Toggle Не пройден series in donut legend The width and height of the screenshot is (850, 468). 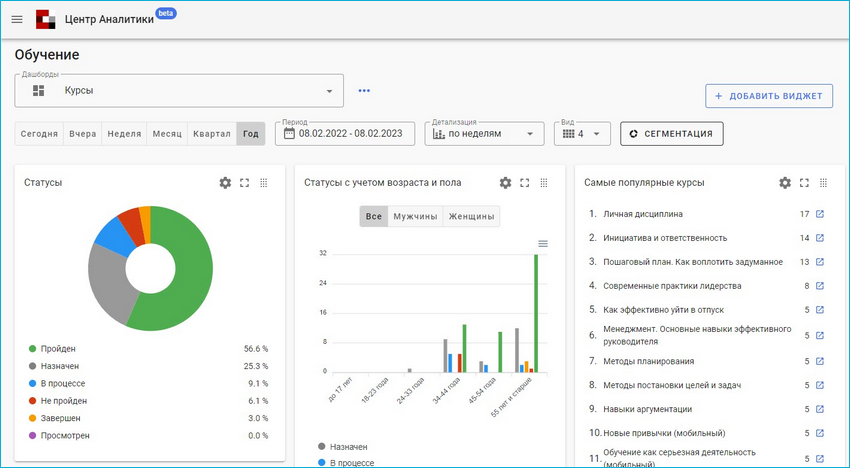(x=57, y=401)
